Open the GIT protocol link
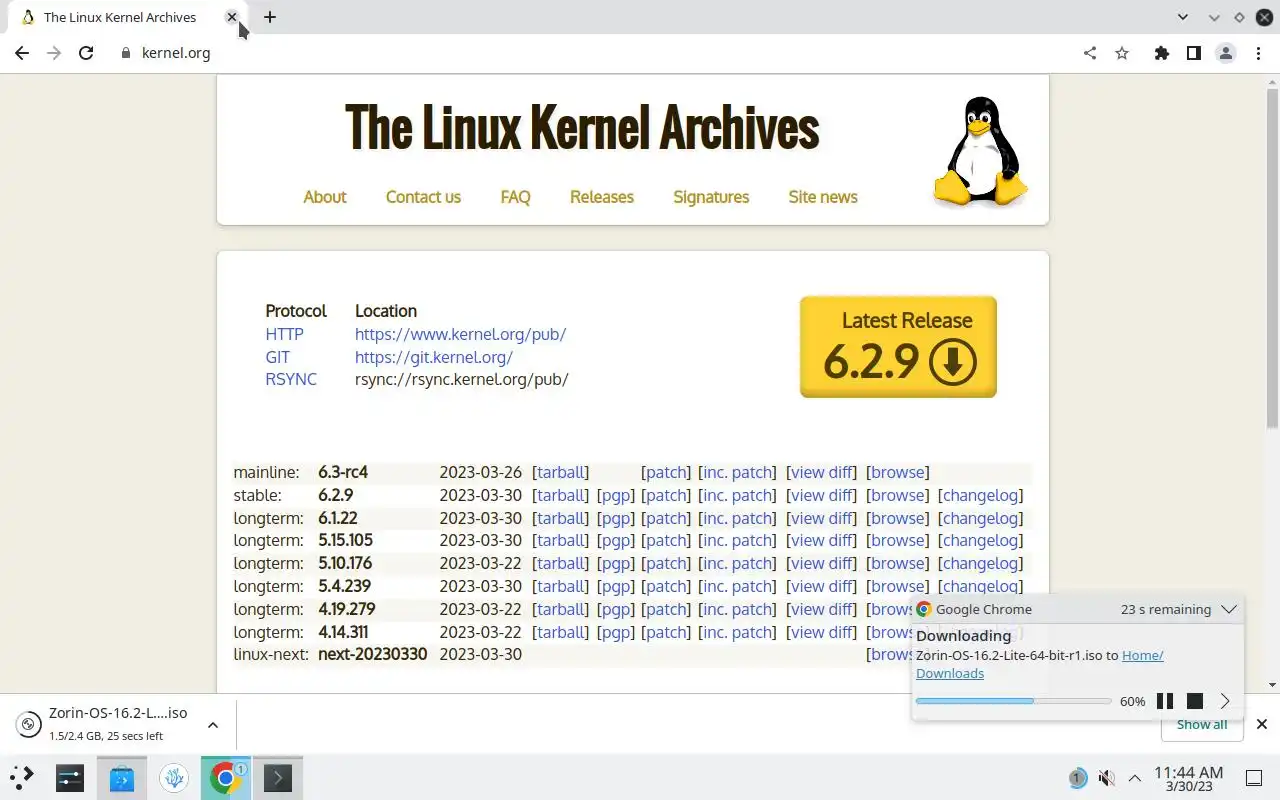 click(x=278, y=357)
